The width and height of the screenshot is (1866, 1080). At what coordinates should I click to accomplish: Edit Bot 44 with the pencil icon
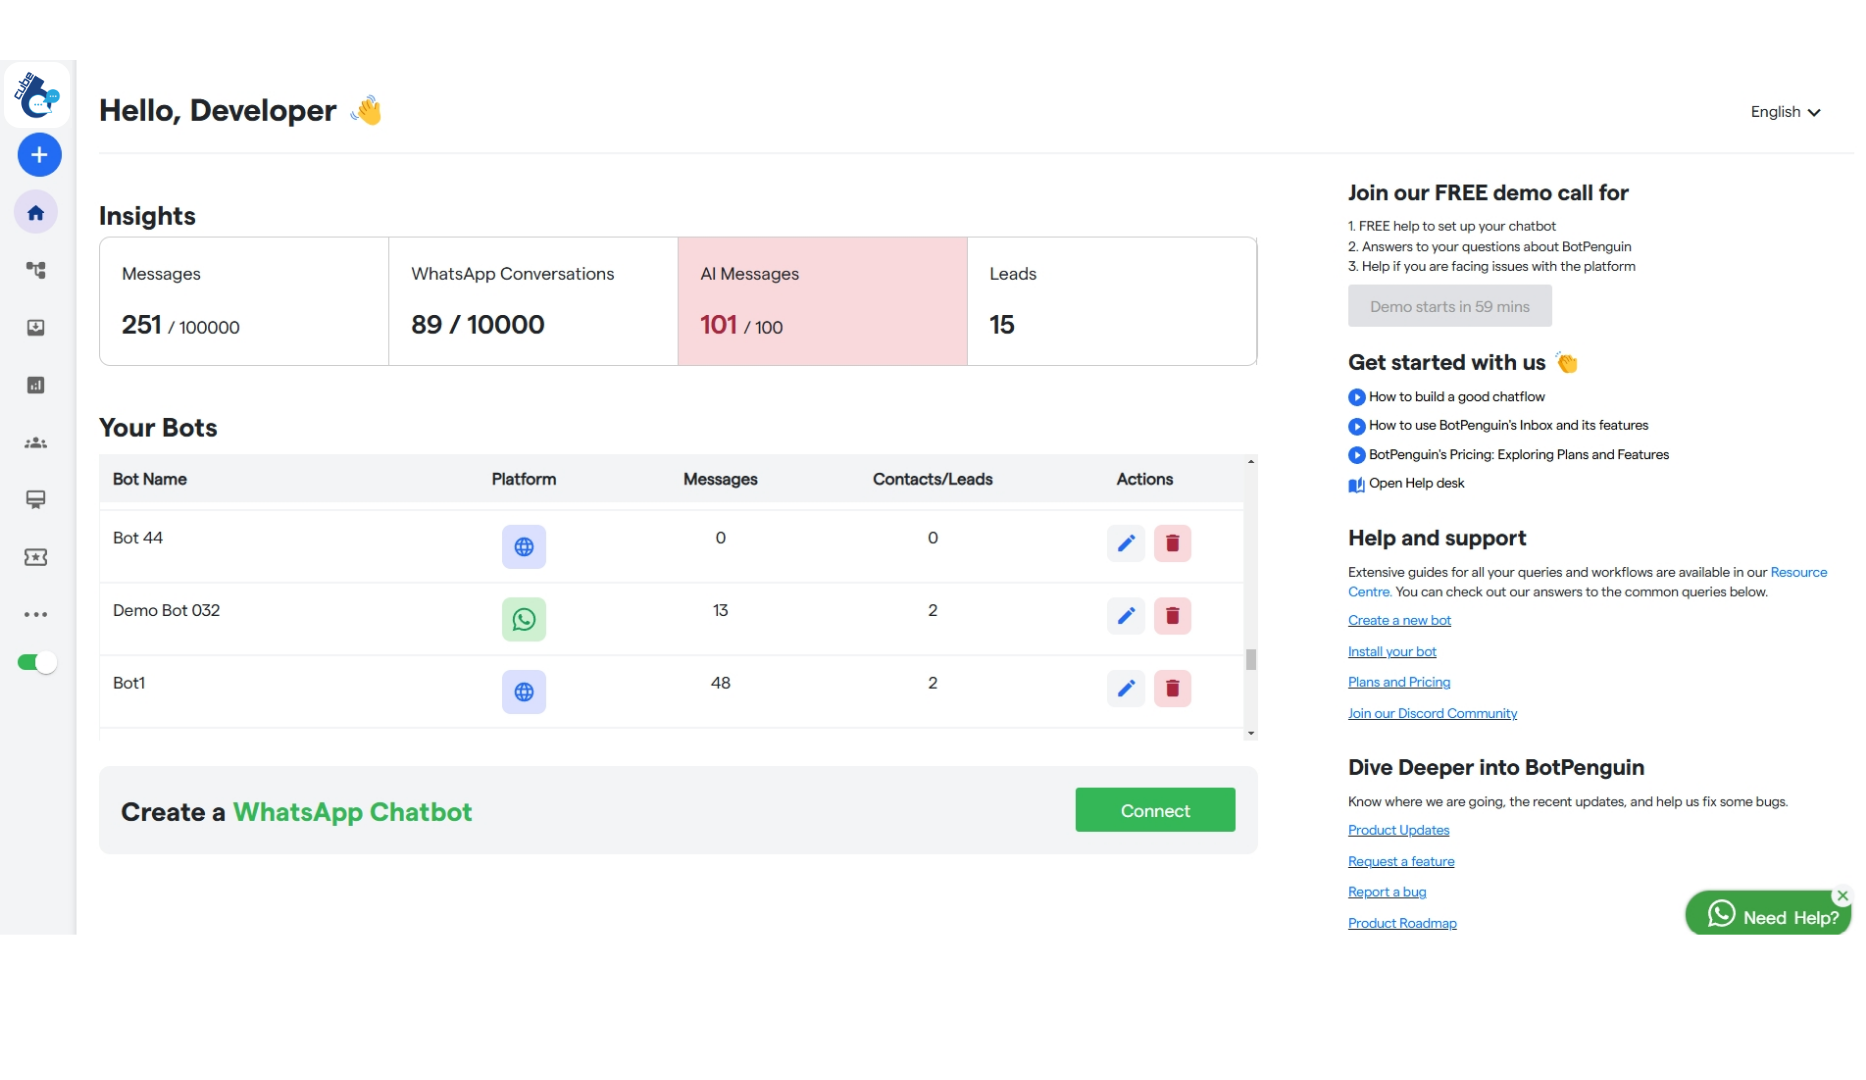point(1126,543)
